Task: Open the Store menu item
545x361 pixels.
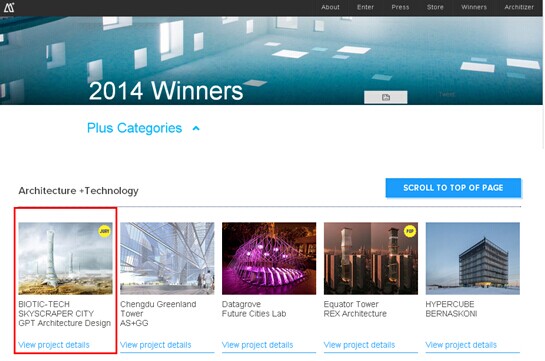Action: pyautogui.click(x=435, y=7)
